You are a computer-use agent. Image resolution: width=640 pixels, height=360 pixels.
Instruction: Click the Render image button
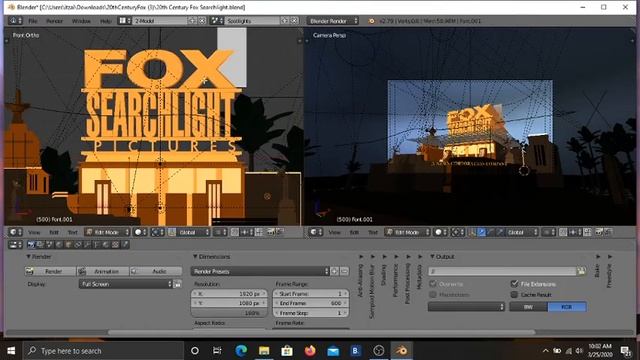coord(51,271)
